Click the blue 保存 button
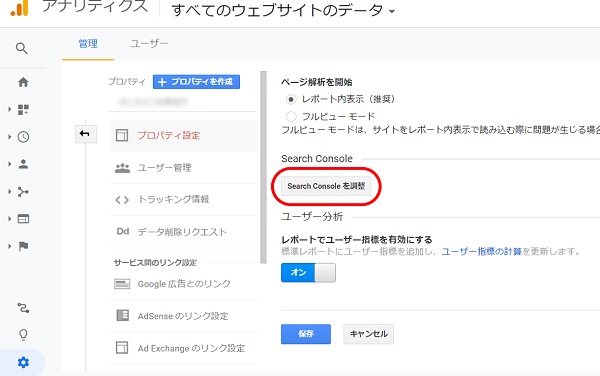The width and height of the screenshot is (600, 376). [x=306, y=334]
